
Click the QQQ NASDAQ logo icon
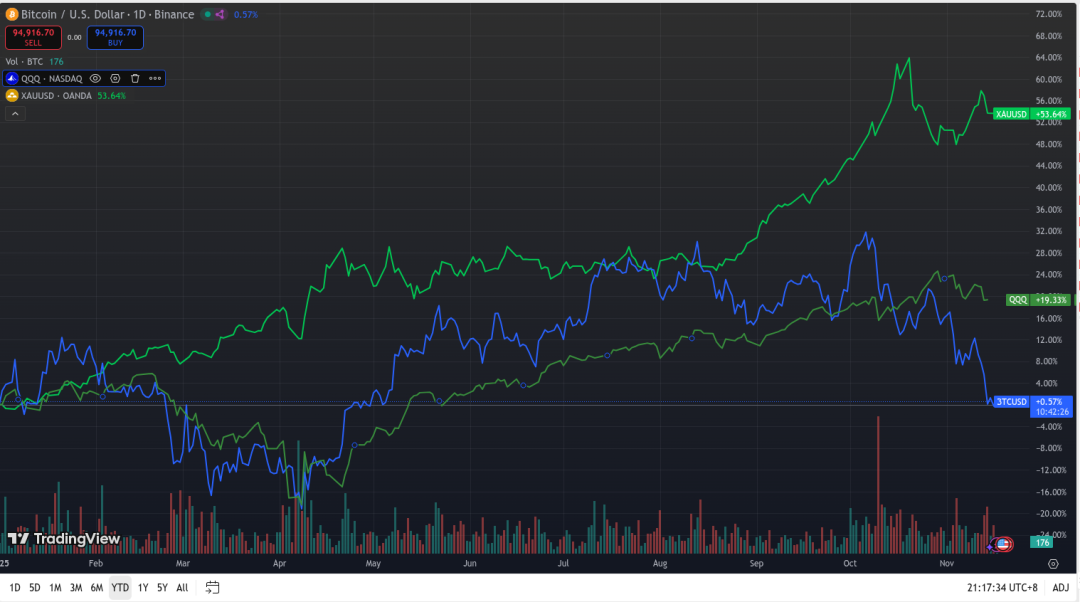pyautogui.click(x=12, y=79)
